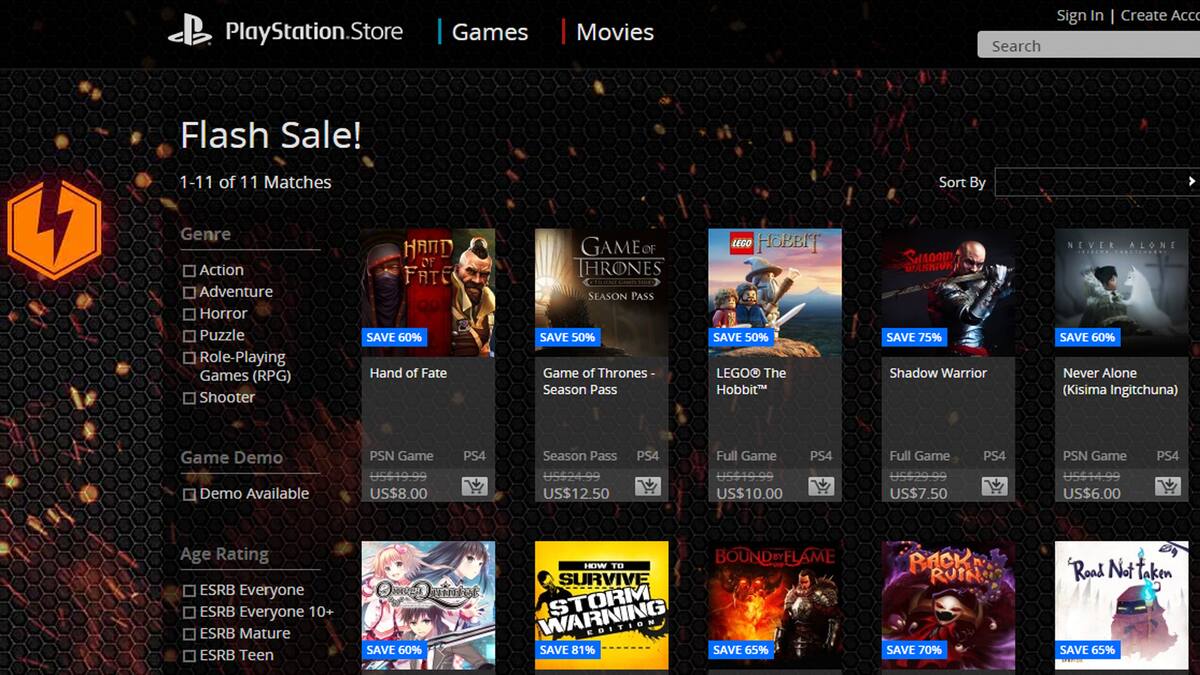Open How to Survive Storm Warning thumbnail
The width and height of the screenshot is (1200, 675).
[602, 605]
